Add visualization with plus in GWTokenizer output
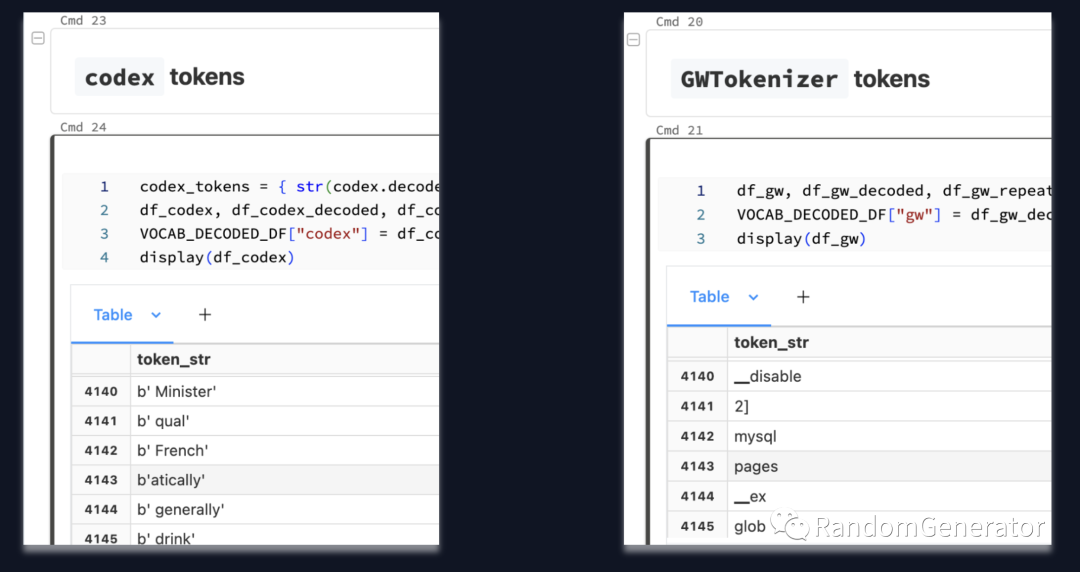Viewport: 1080px width, 572px height. tap(803, 297)
